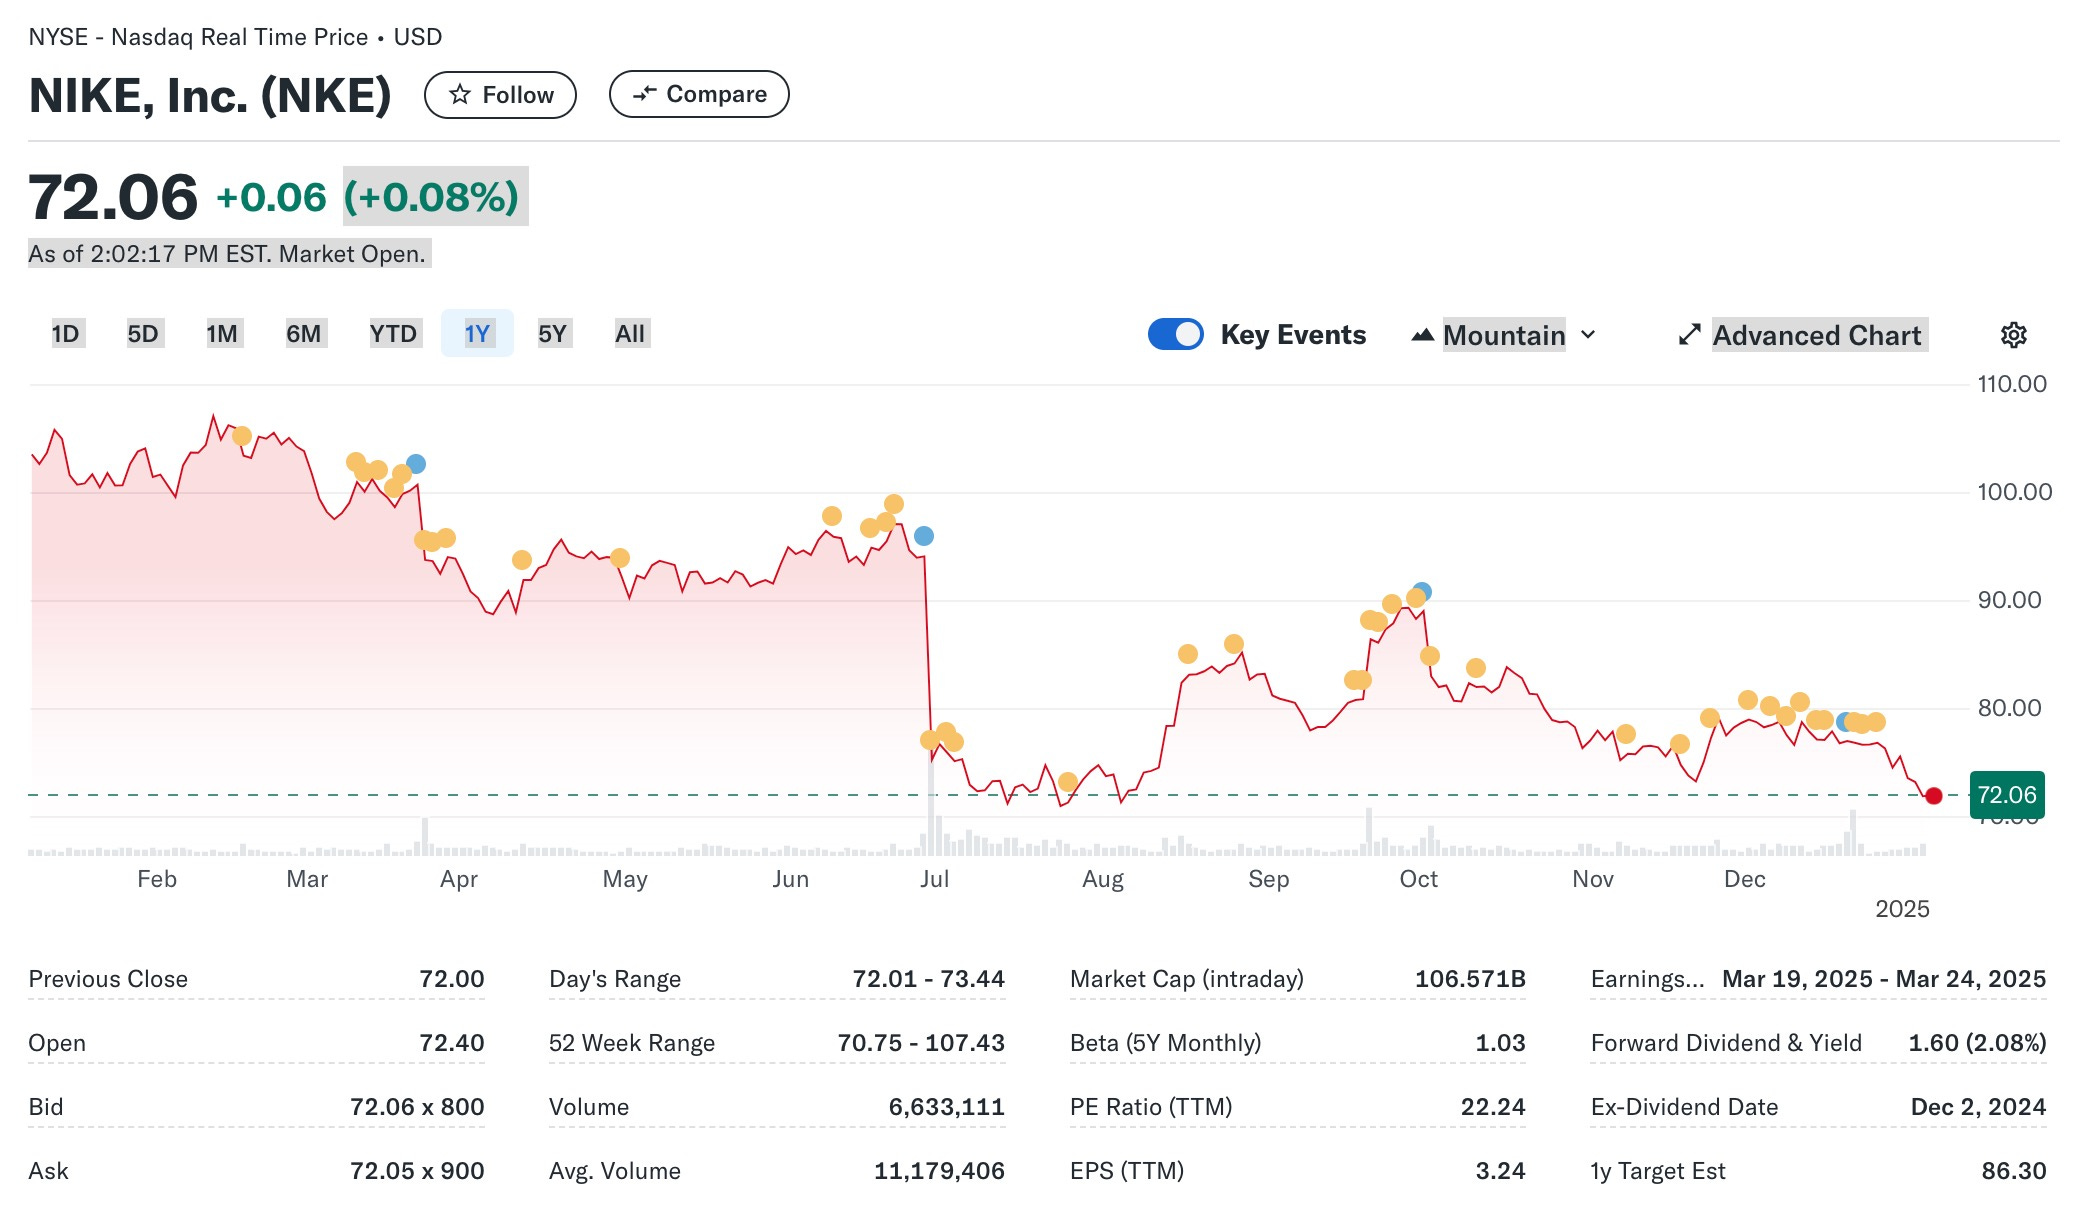
Task: Click the market open timestamp text
Action: point(227,254)
